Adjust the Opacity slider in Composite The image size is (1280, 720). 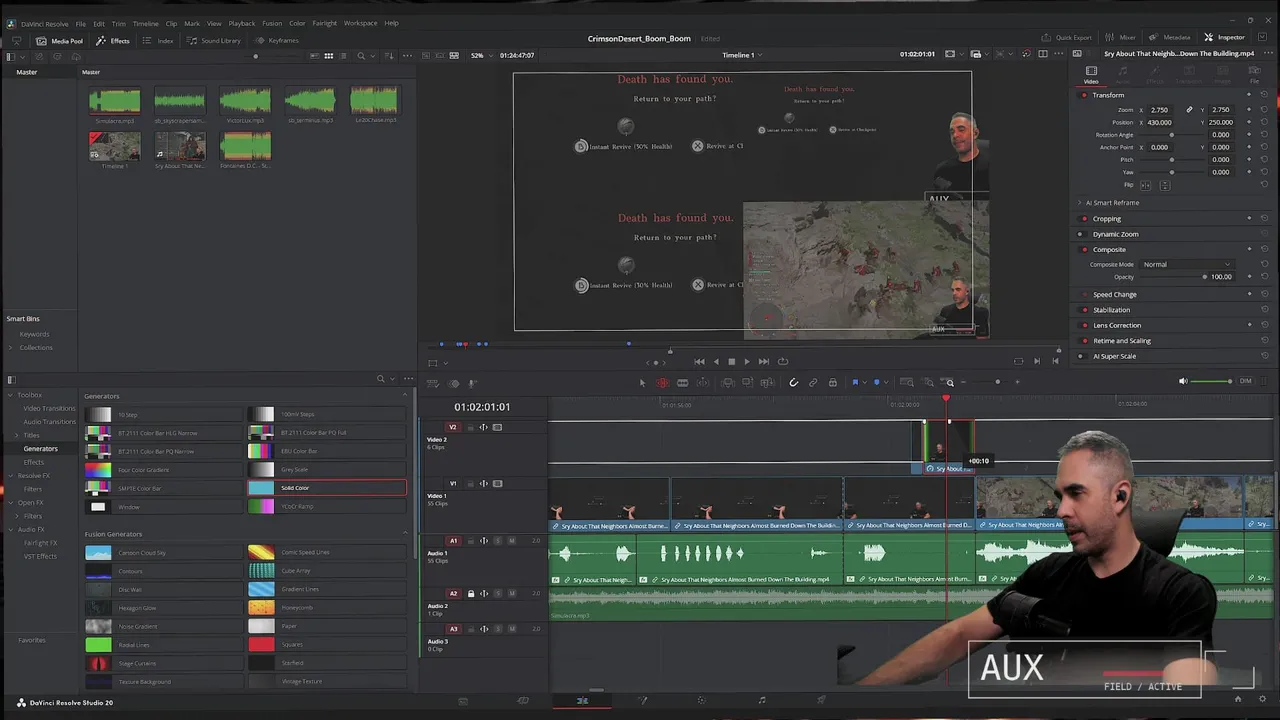1172,276
